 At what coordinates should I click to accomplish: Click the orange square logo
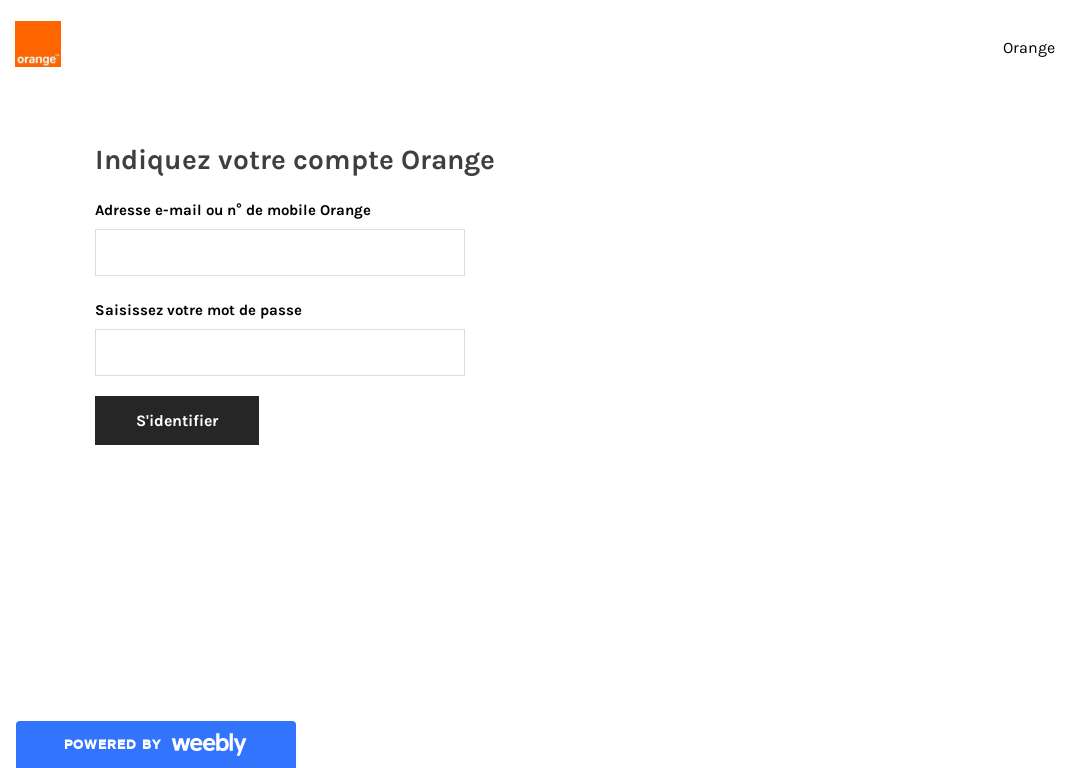38,44
